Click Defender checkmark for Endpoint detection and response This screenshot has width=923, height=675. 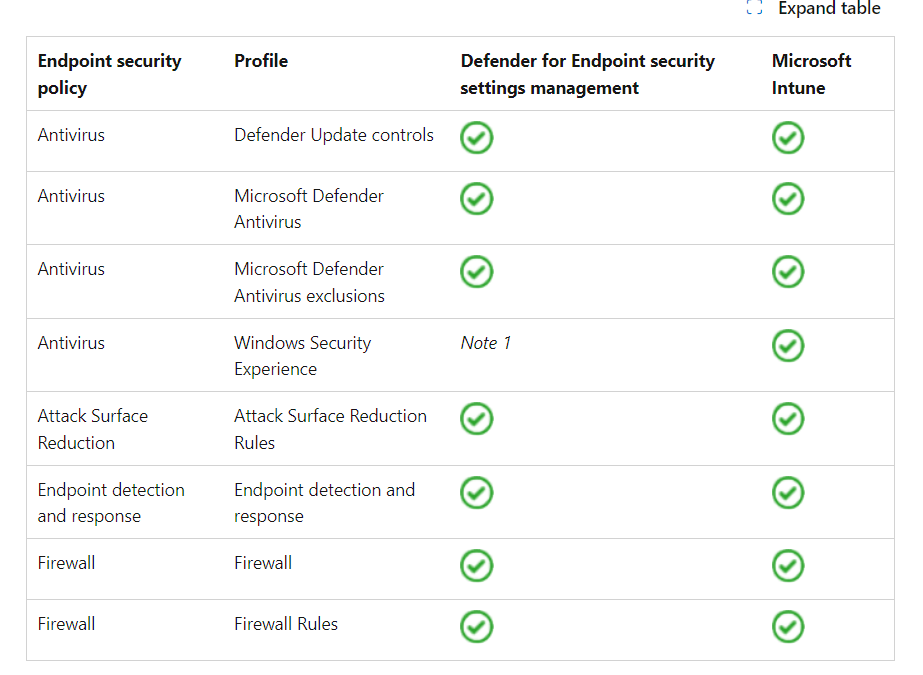(476, 493)
